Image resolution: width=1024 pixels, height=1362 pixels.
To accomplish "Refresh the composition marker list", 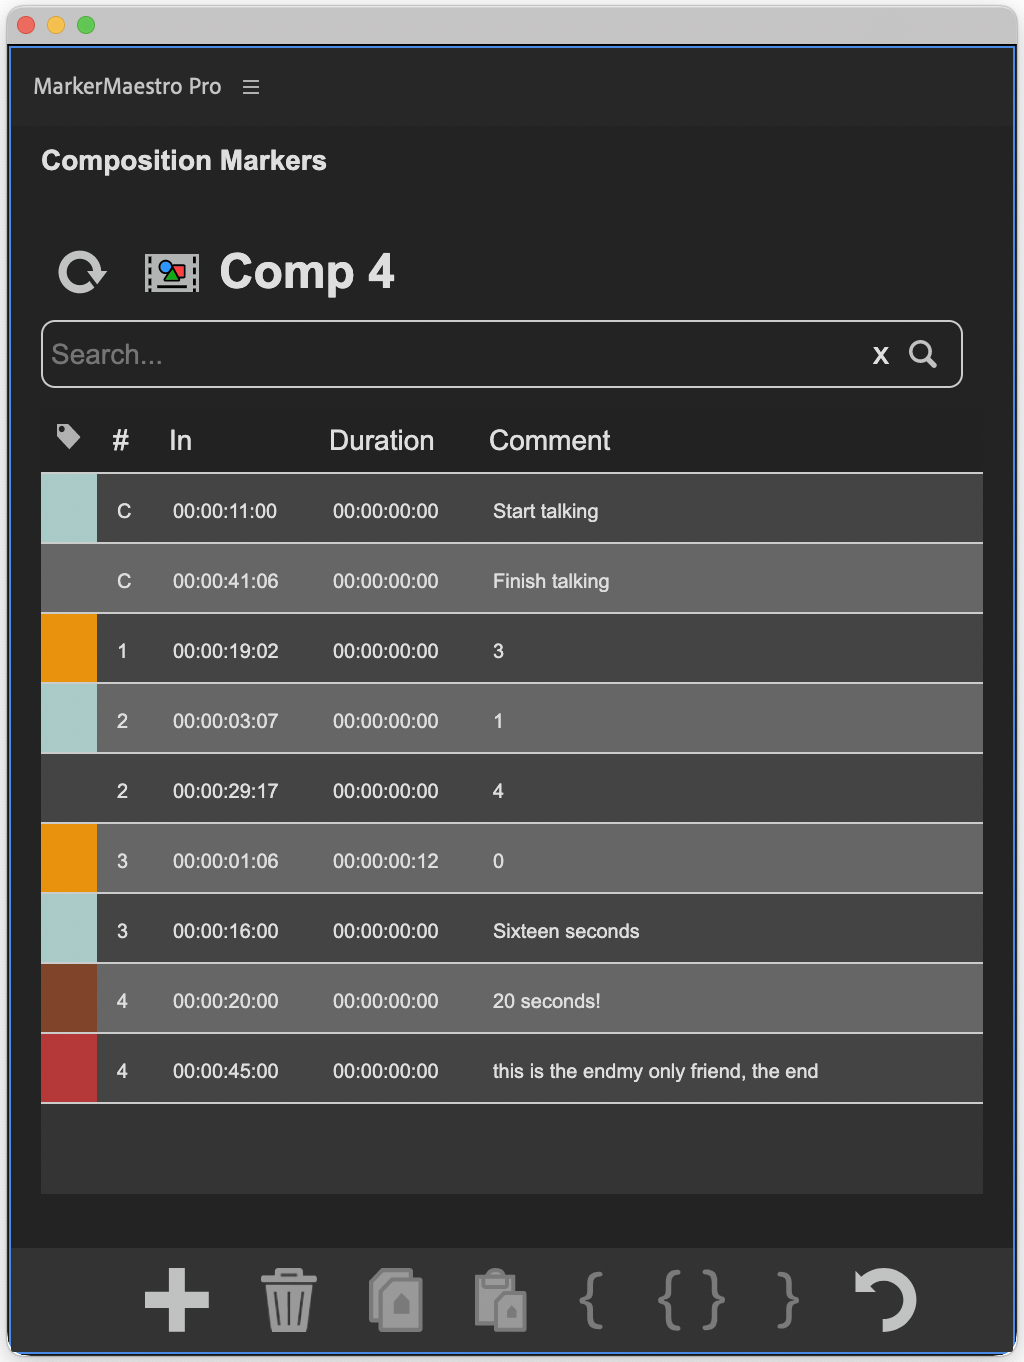I will [x=82, y=271].
